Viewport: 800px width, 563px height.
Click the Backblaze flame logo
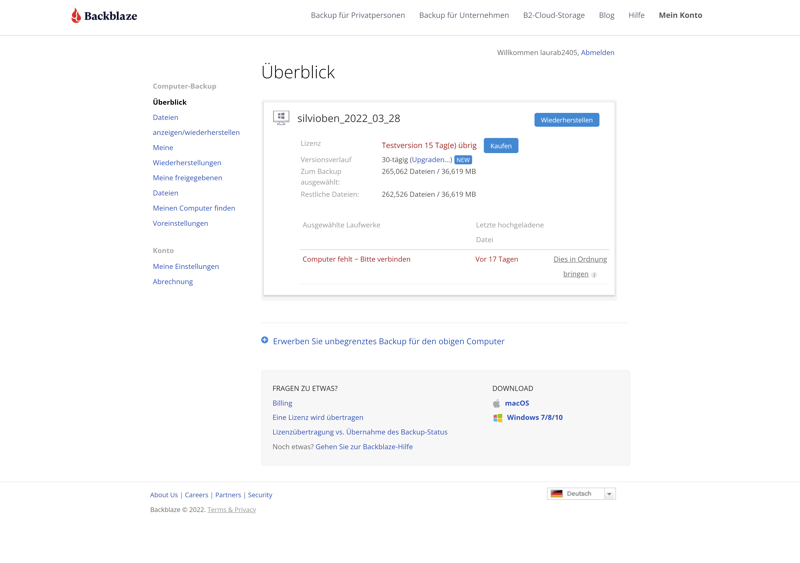76,15
